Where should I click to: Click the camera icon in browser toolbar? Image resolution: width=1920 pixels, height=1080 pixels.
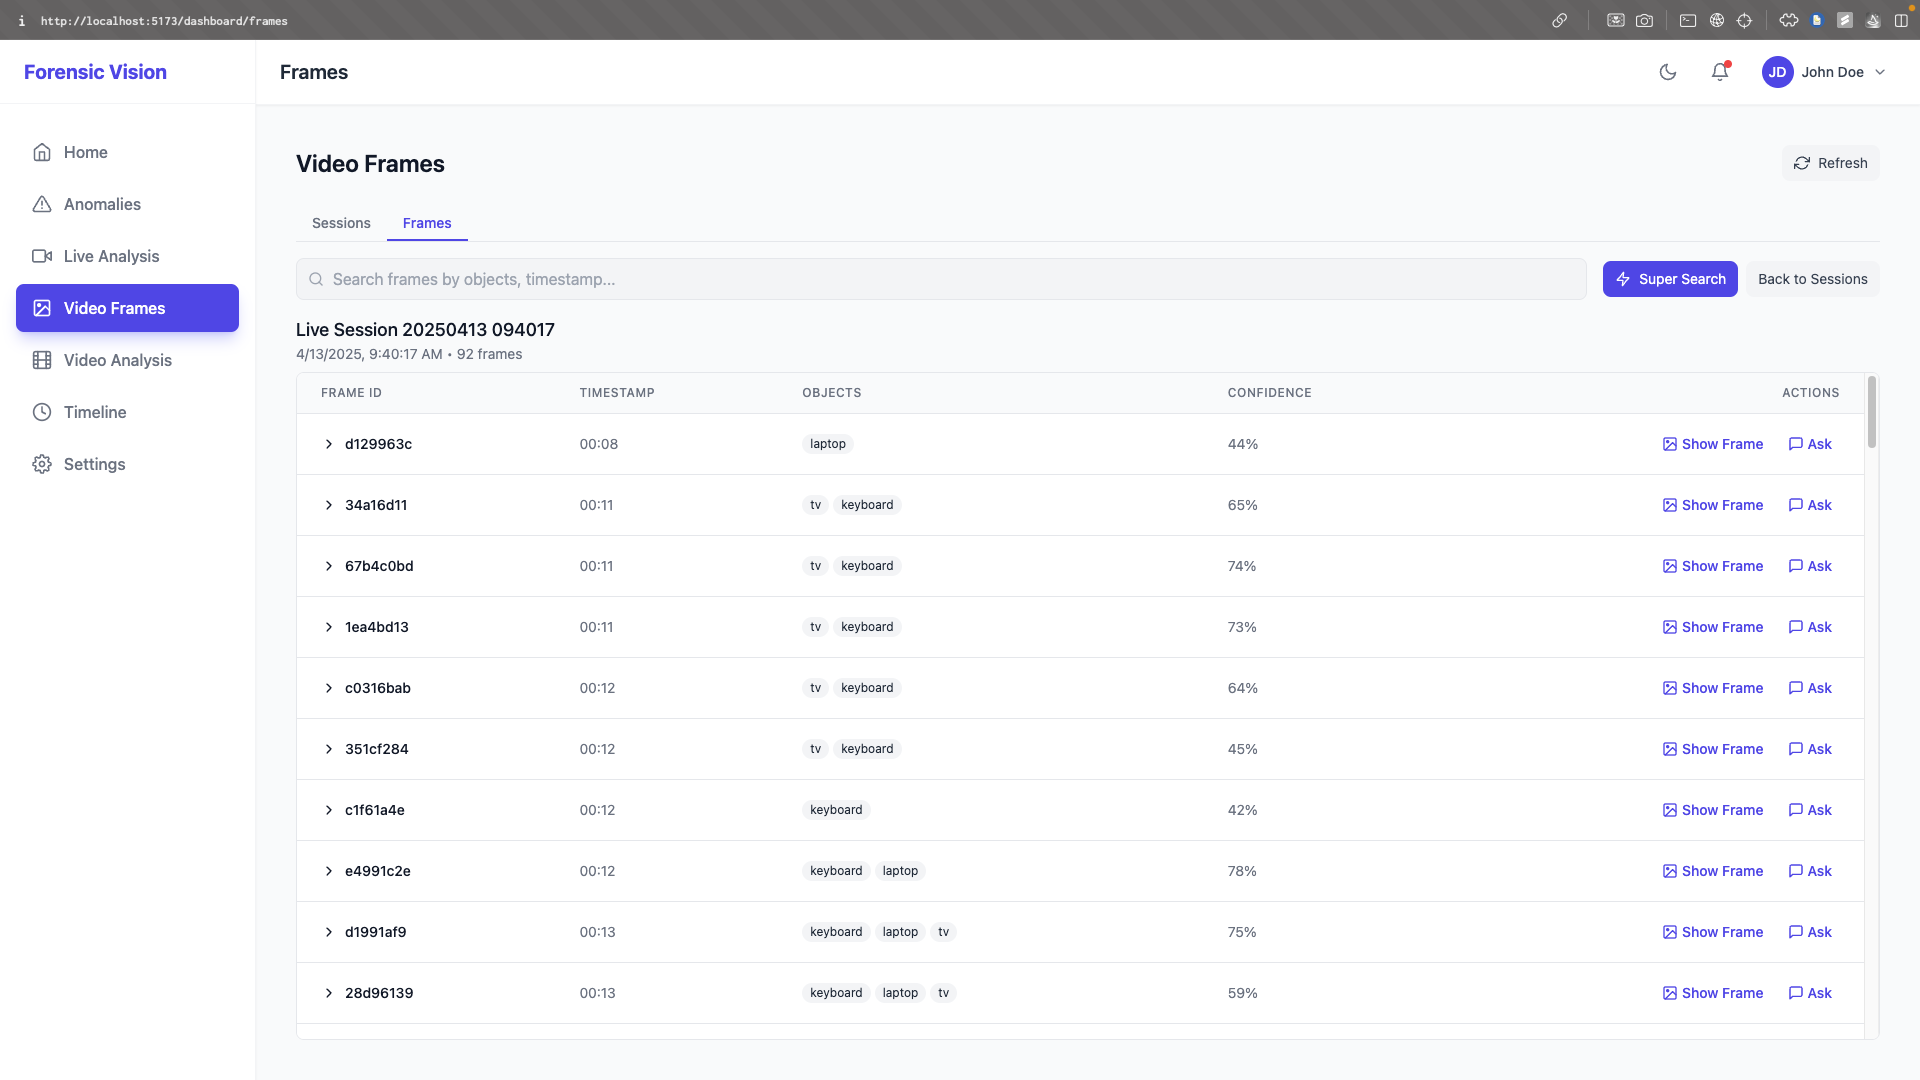1644,20
